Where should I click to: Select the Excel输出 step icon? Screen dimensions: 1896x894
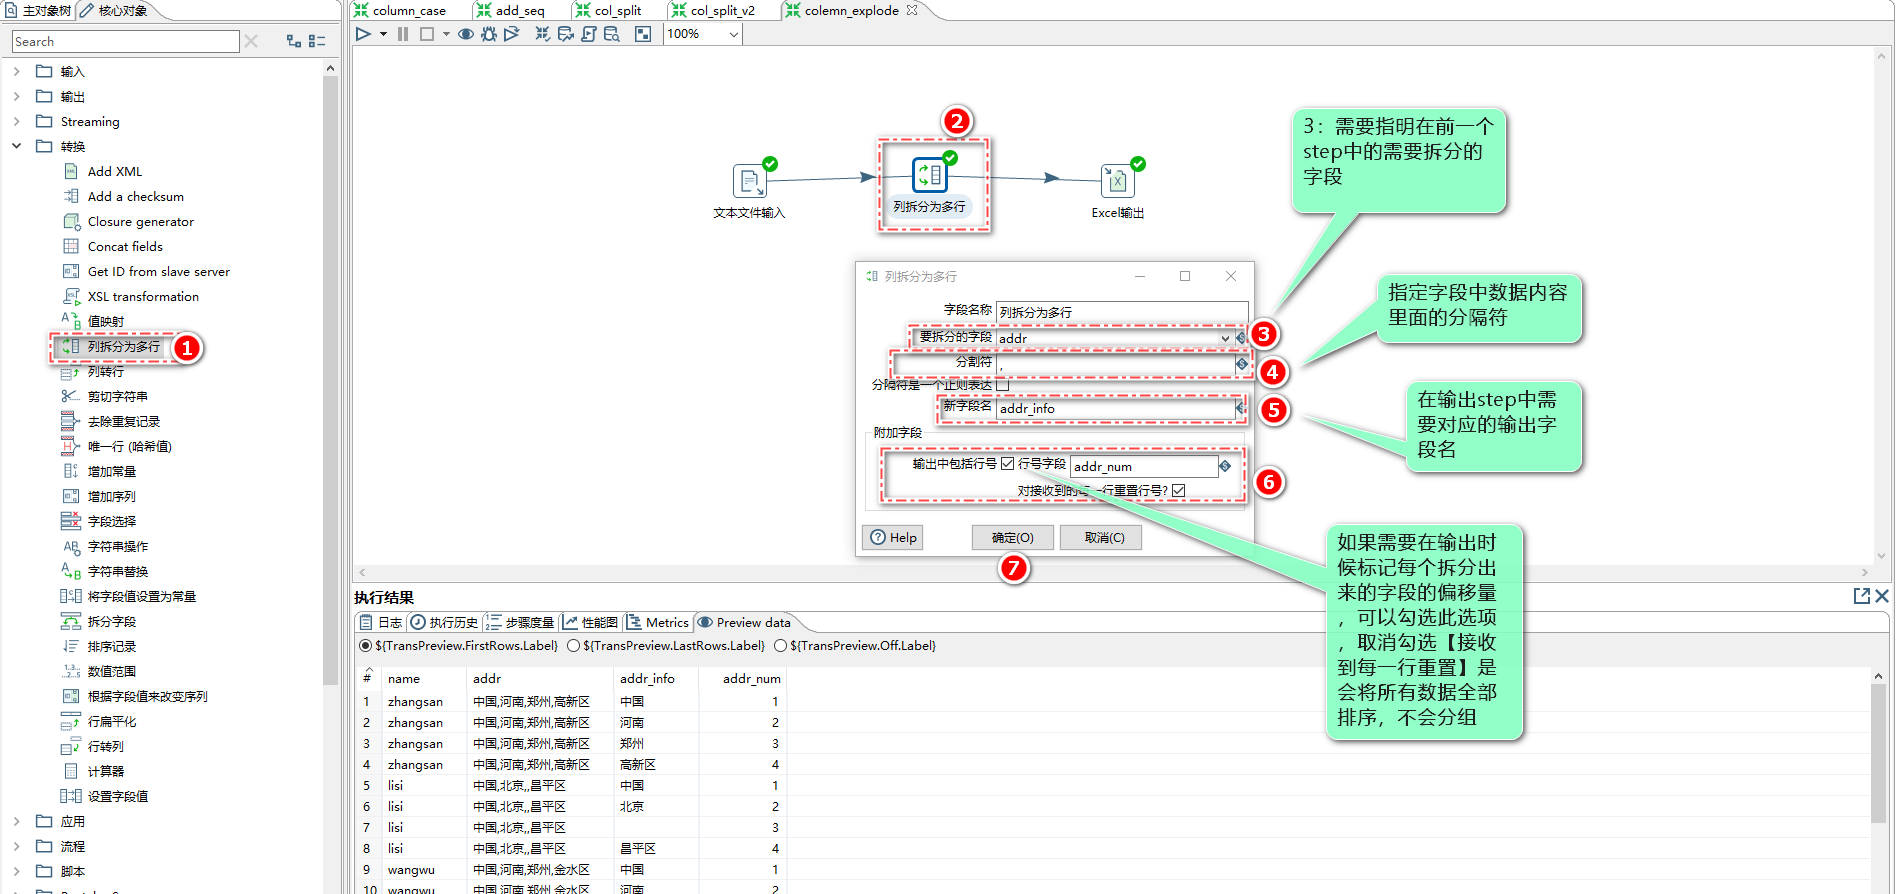point(1117,181)
